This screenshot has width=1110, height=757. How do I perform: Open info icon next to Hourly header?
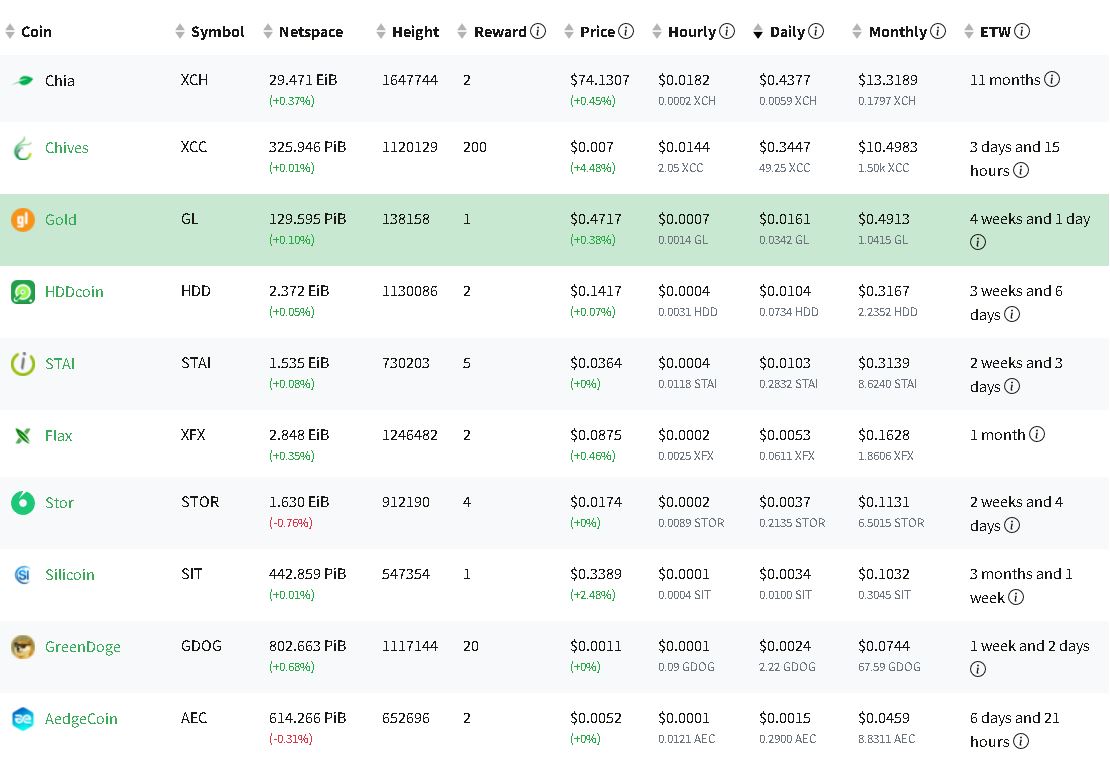click(x=727, y=31)
